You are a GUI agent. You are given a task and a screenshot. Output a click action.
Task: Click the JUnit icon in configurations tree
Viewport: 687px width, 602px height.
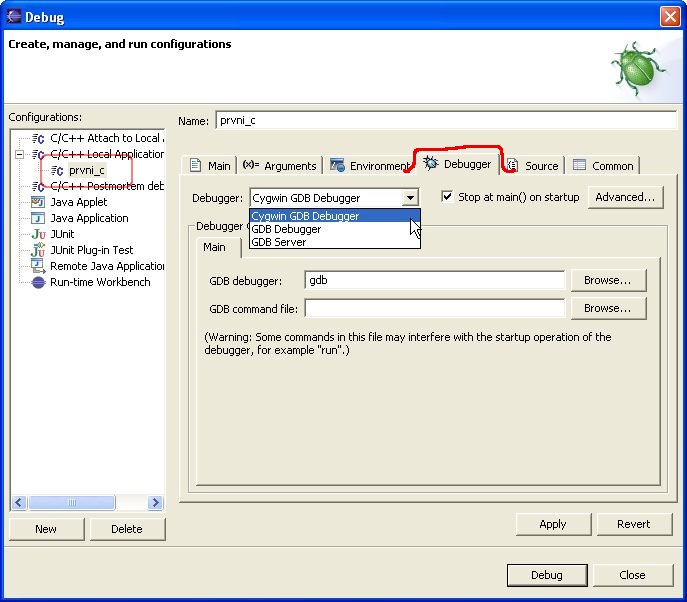click(38, 234)
